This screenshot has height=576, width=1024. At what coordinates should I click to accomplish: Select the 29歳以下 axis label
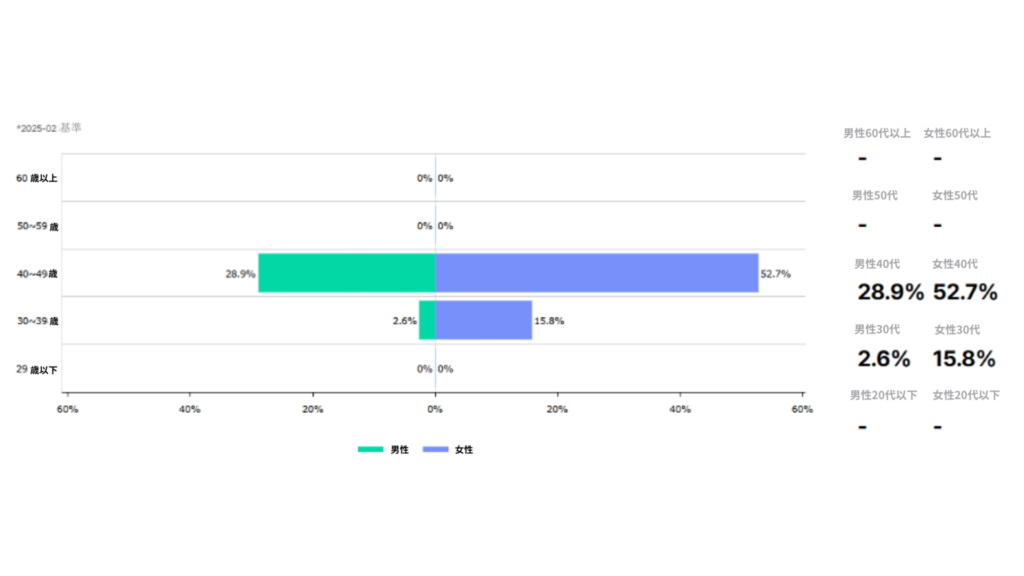pos(37,369)
